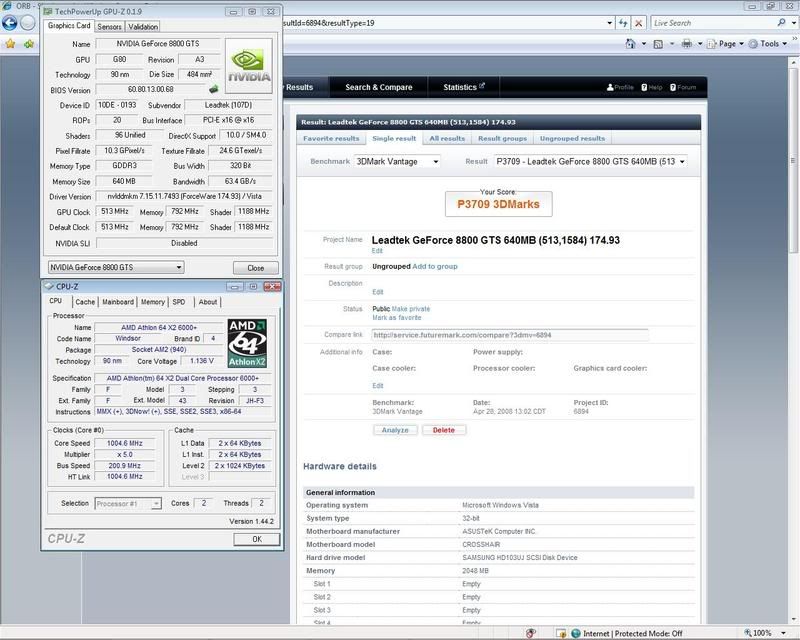Screen dimensions: 800x640
Task: Switch to the Cache tab in CPU-Z
Action: coord(85,302)
